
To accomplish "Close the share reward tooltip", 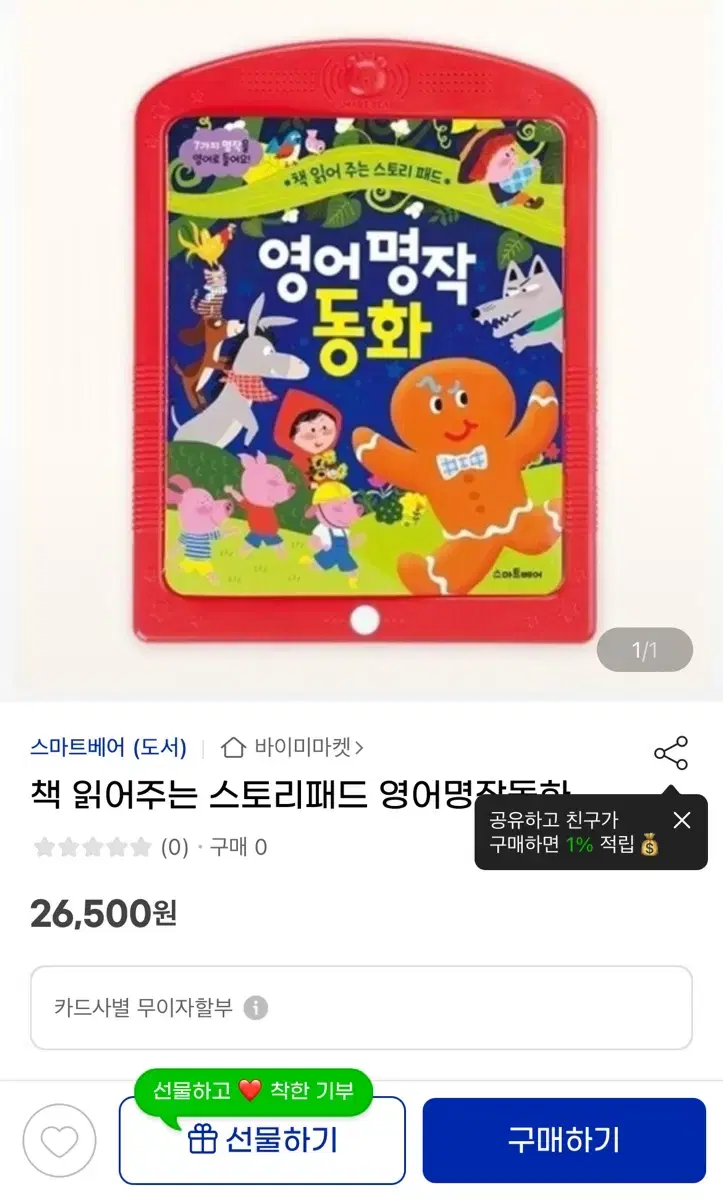I will click(x=682, y=820).
